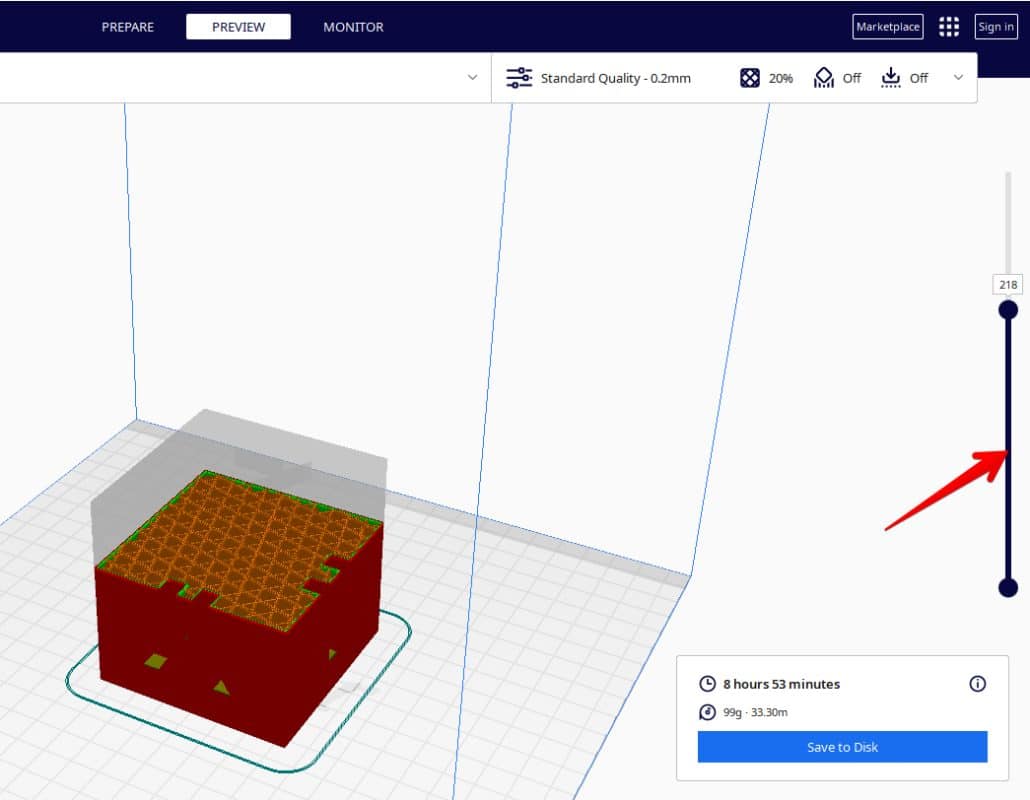Open the print settings chevron dropdown

click(x=958, y=77)
